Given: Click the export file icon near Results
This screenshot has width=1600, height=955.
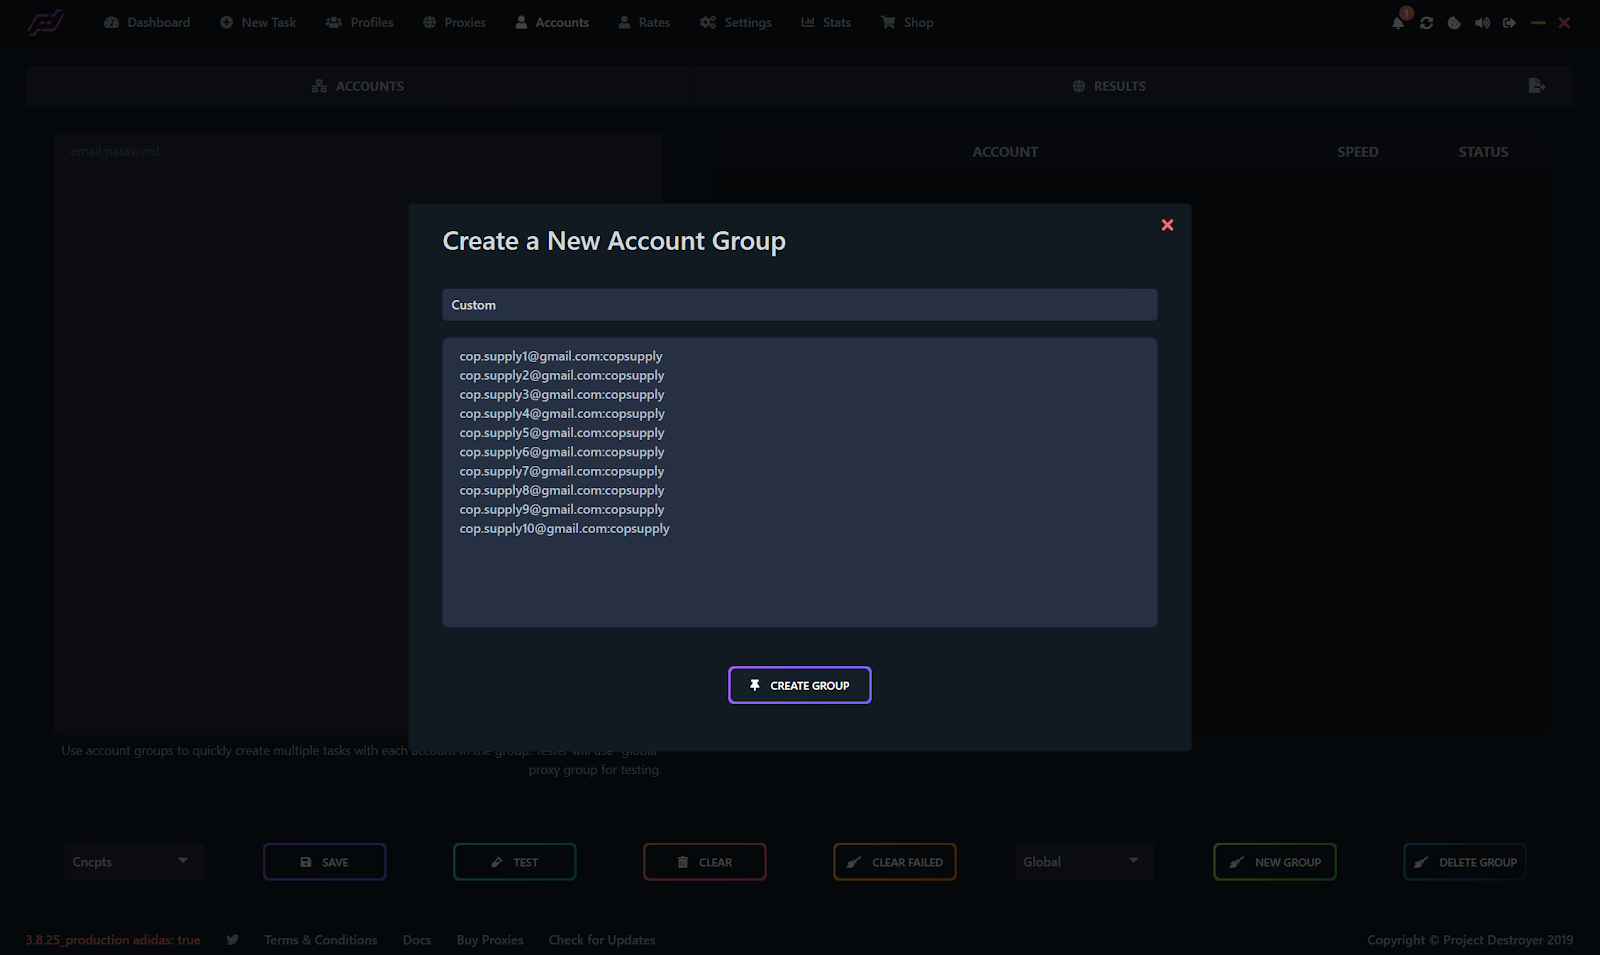Looking at the screenshot, I should click(1537, 86).
